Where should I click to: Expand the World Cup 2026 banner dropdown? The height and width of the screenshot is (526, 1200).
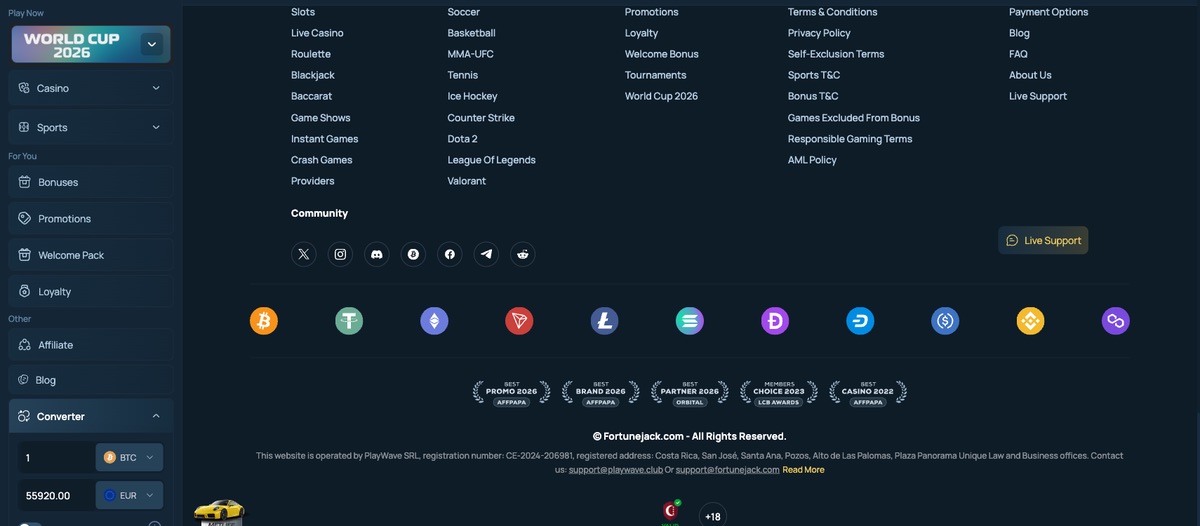152,44
